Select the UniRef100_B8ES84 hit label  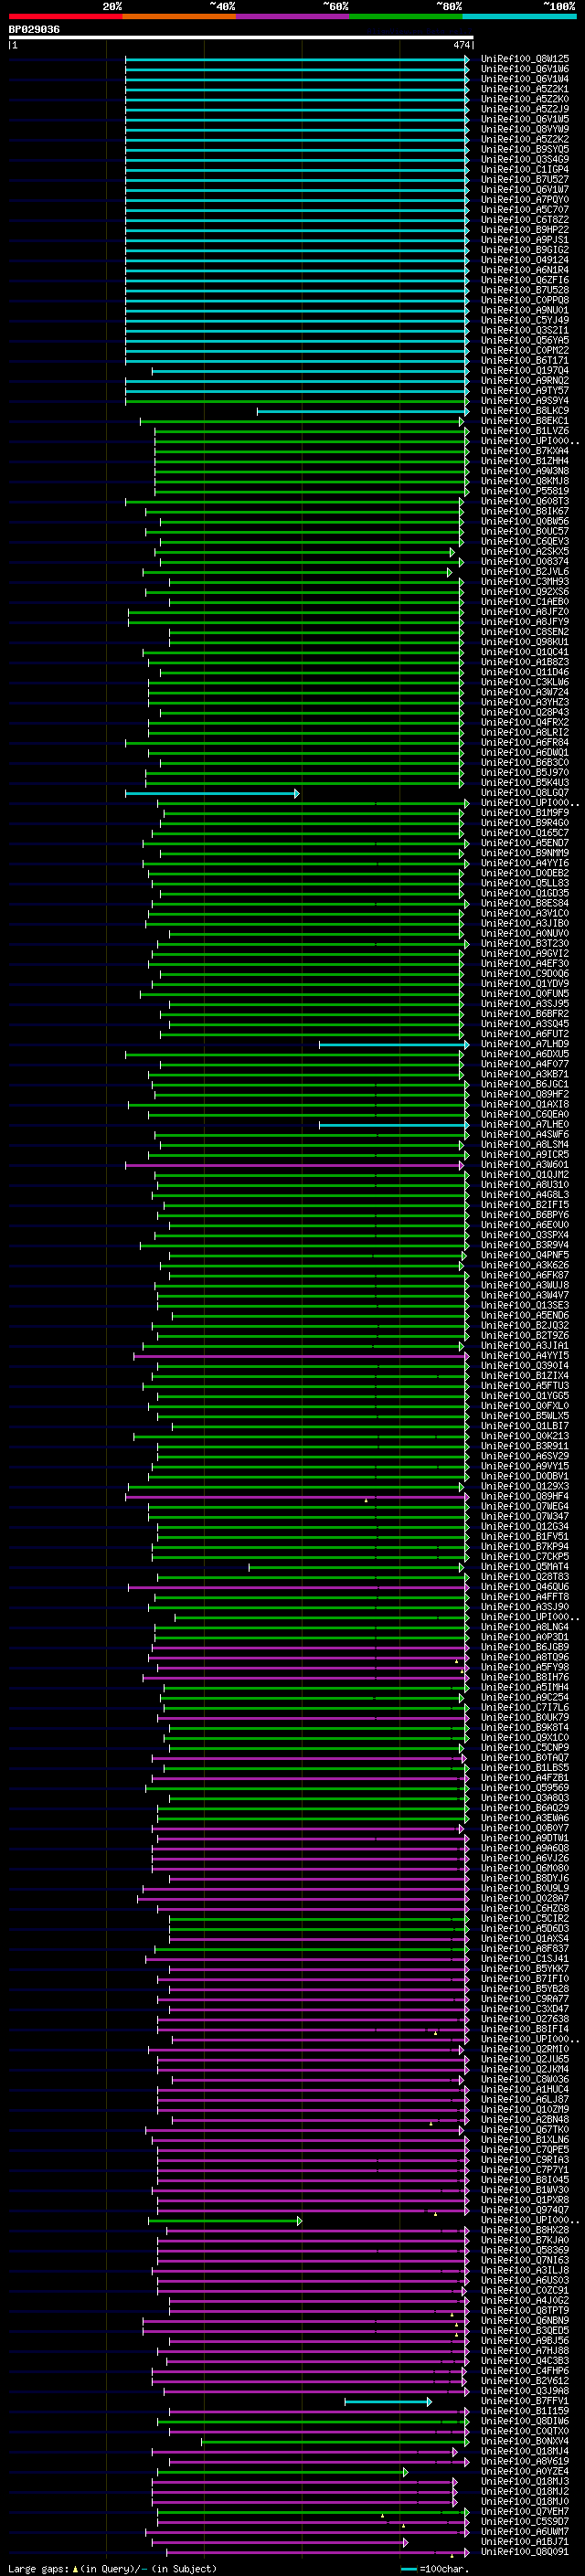click(525, 903)
